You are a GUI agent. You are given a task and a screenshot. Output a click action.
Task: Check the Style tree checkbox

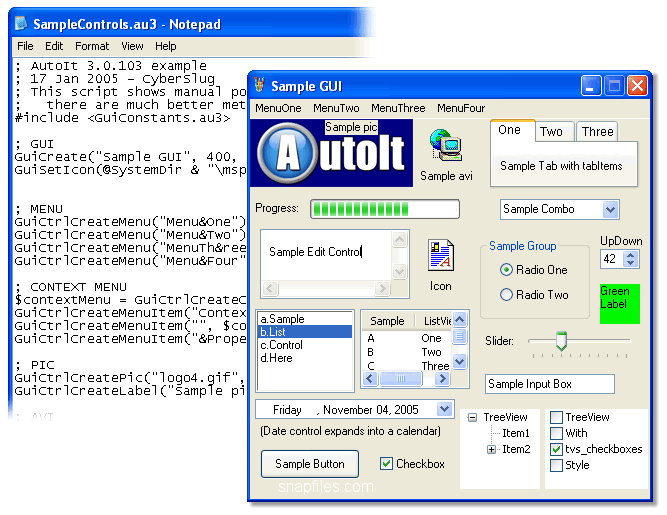(x=556, y=465)
